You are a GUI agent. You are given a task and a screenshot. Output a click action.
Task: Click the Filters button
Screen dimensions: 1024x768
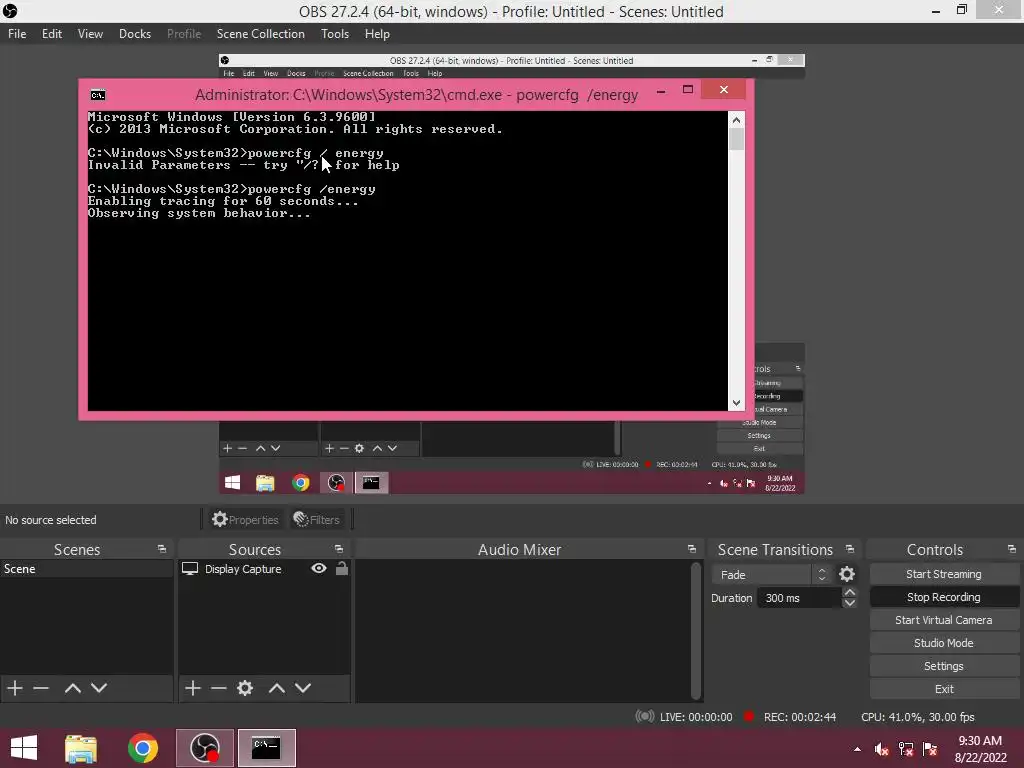pyautogui.click(x=317, y=520)
